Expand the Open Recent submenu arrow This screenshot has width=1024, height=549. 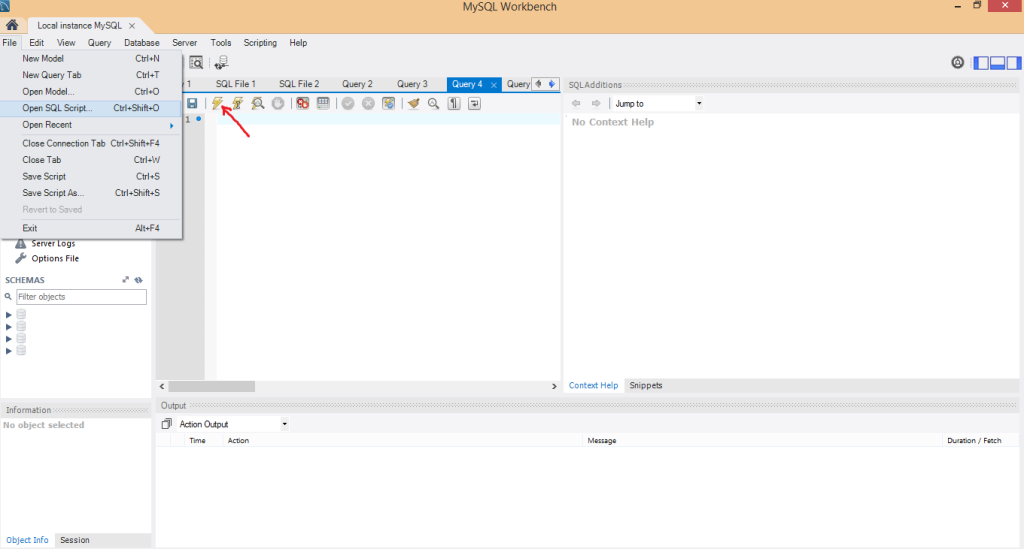click(x=171, y=125)
